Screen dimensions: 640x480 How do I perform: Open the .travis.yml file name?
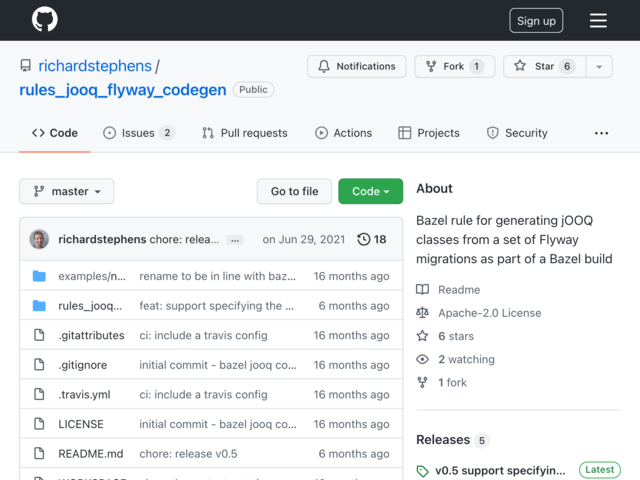pos(84,394)
